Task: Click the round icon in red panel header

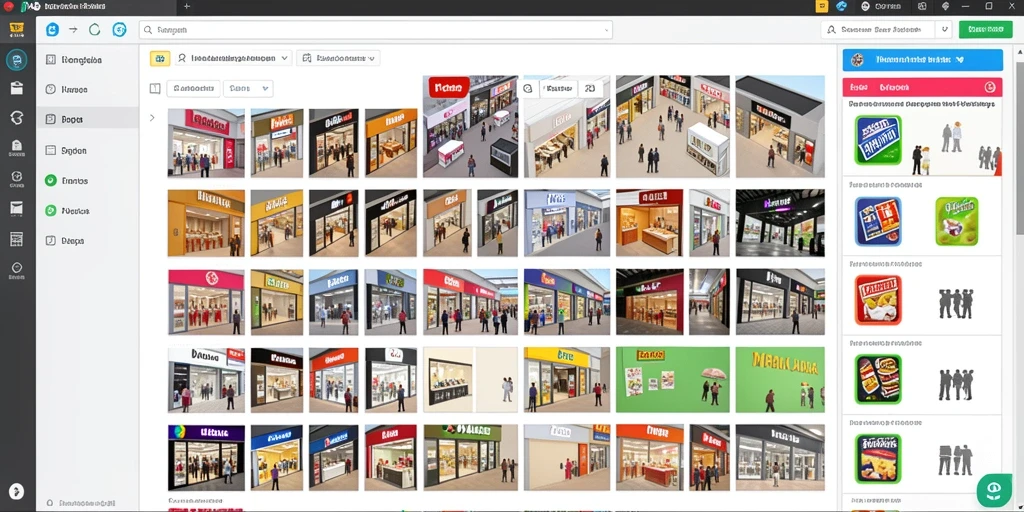Action: 989,87
